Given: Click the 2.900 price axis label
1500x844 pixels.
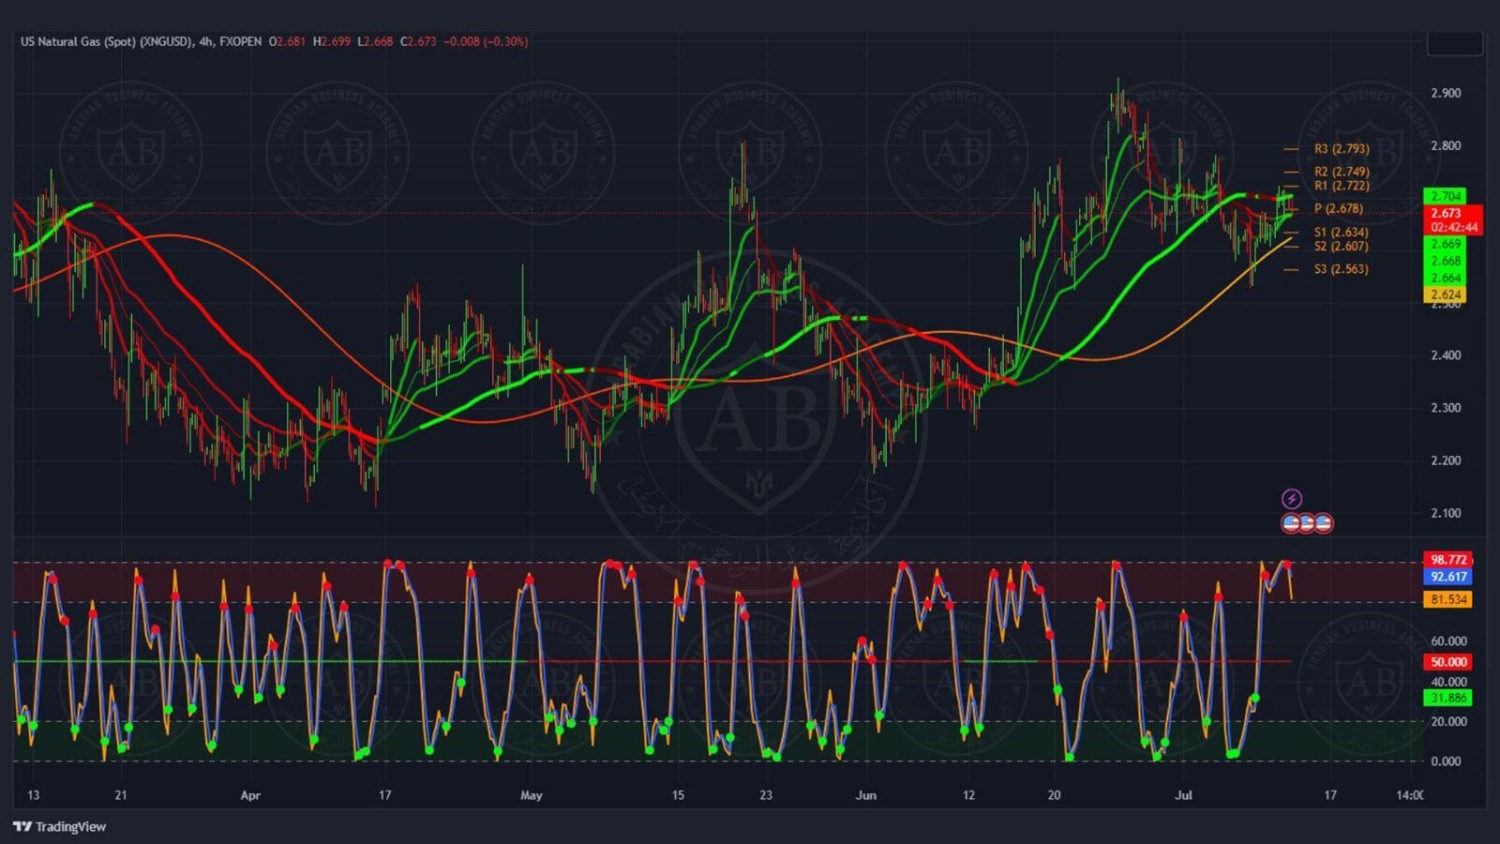Looking at the screenshot, I should (1446, 94).
